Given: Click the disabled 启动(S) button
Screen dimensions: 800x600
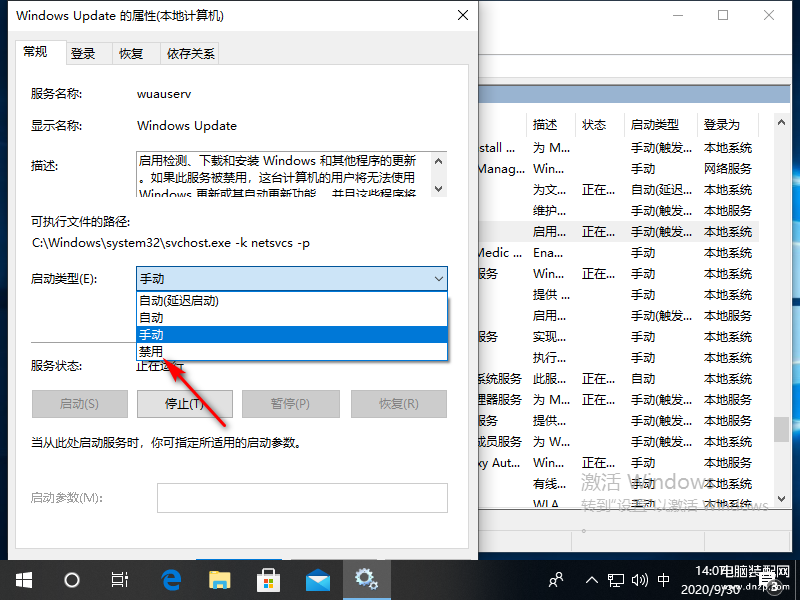Looking at the screenshot, I should pos(80,404).
